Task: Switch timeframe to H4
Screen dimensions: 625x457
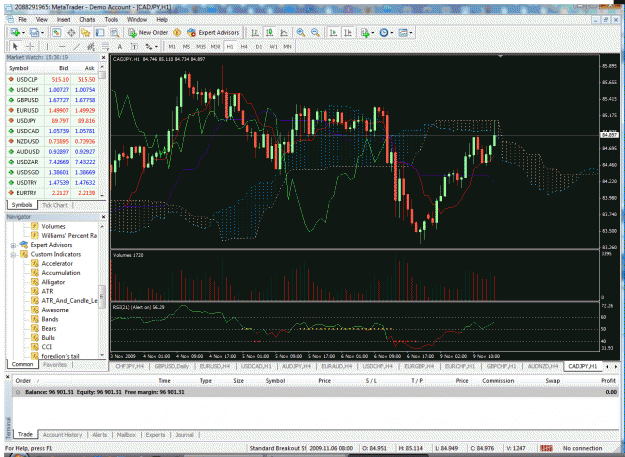Action: (244, 47)
